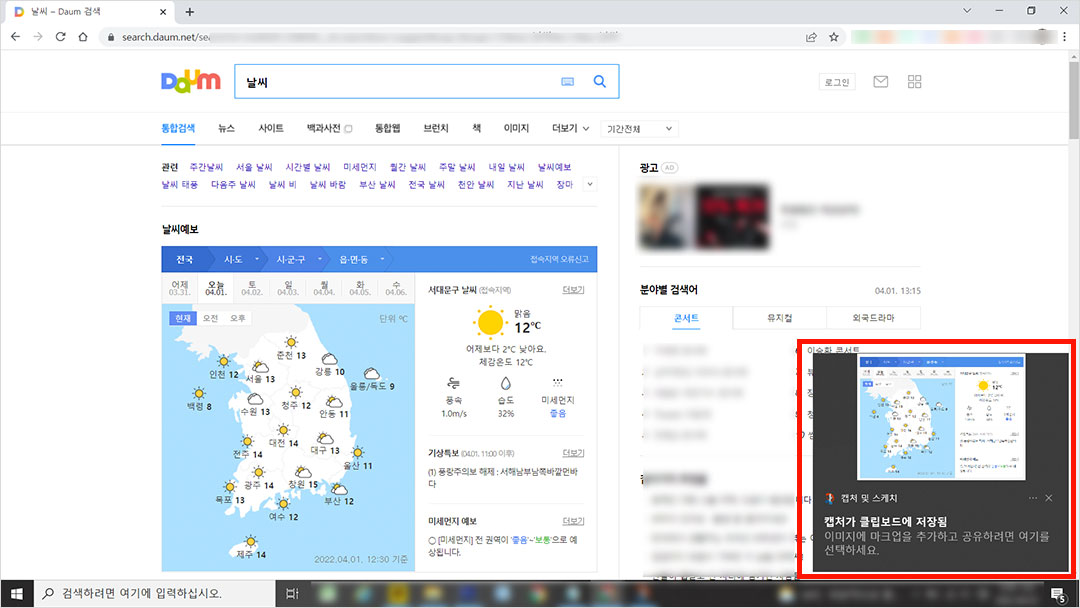Select 오늘 04.01 date
This screenshot has height=608, width=1080.
pyautogui.click(x=216, y=288)
